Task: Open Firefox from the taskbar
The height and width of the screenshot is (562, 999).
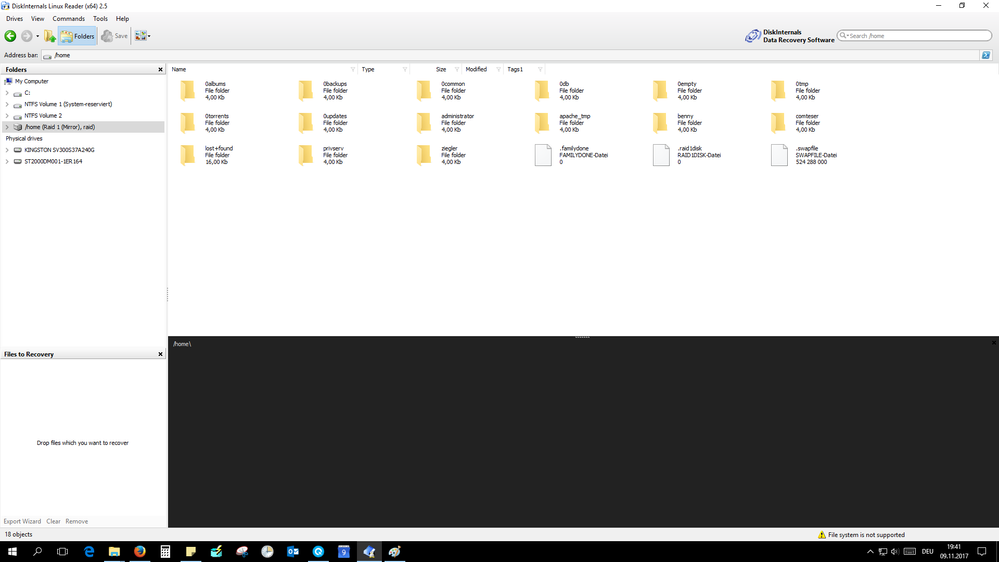Action: 140,551
